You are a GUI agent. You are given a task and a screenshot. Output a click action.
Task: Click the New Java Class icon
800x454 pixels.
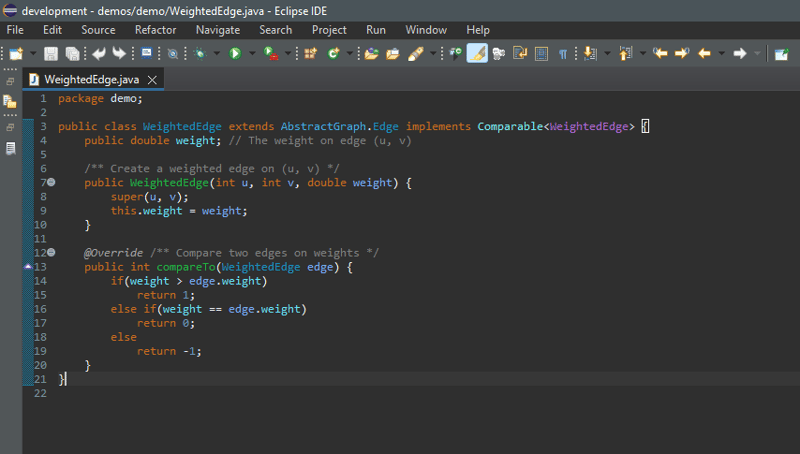coord(333,53)
